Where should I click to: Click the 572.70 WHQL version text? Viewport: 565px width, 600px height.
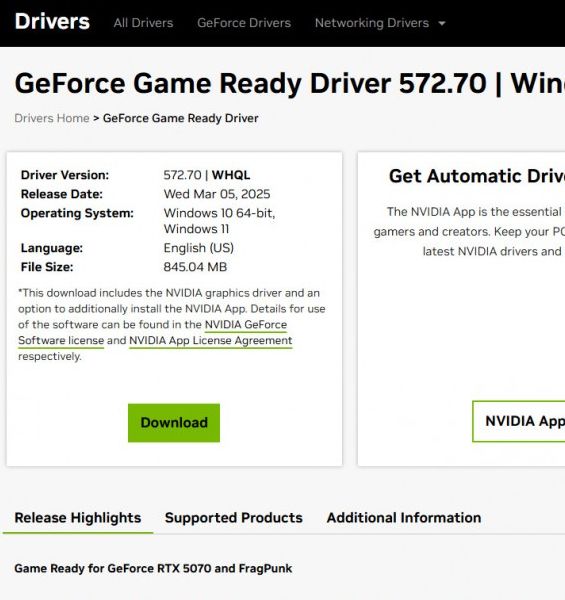pos(207,175)
